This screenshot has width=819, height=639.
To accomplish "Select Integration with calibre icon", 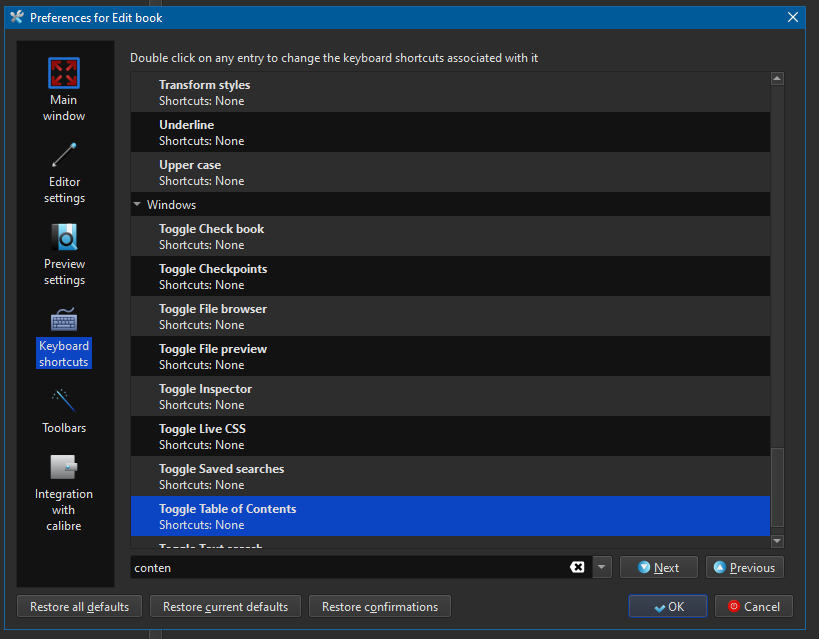I will [x=64, y=468].
